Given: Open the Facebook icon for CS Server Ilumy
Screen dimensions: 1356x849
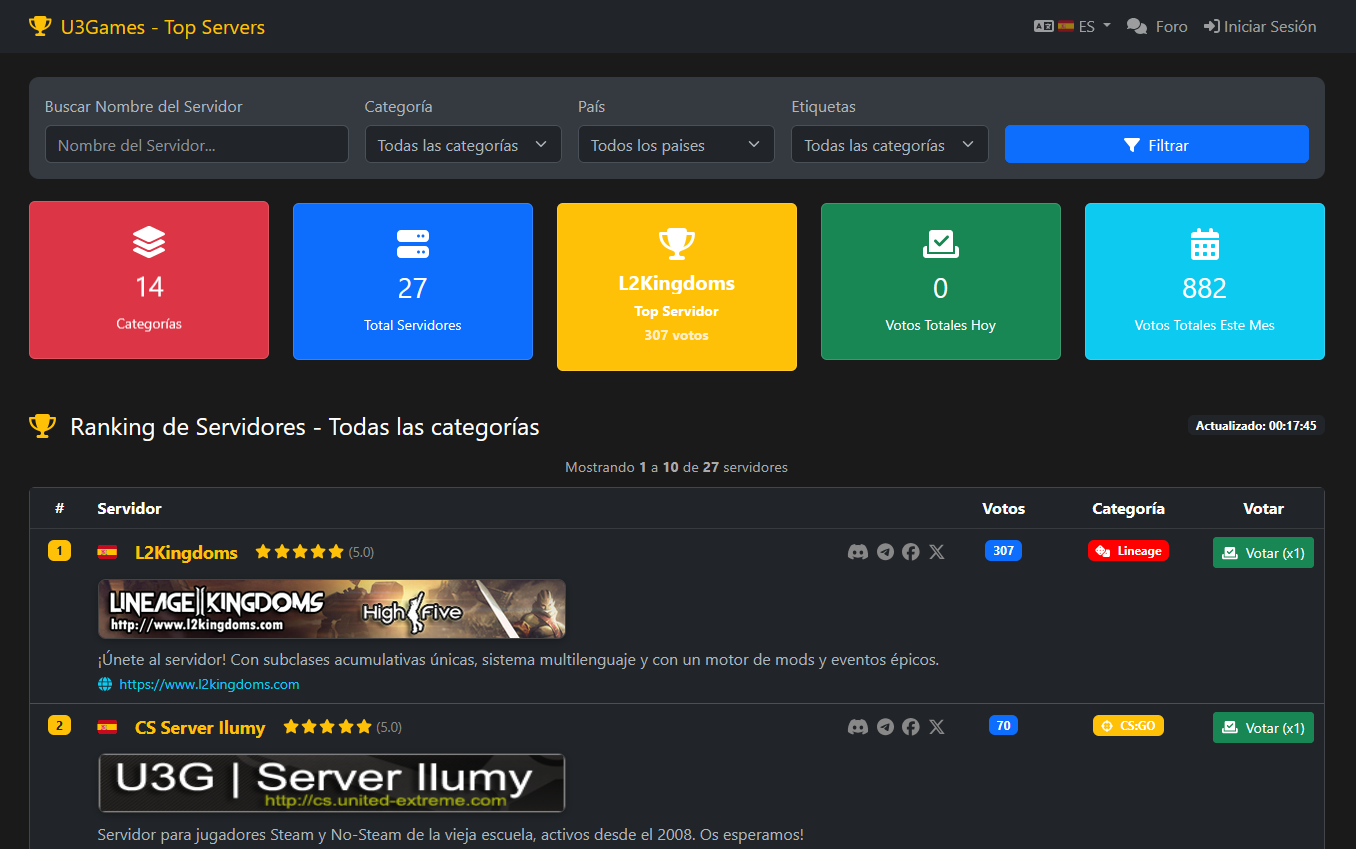Looking at the screenshot, I should tap(910, 727).
